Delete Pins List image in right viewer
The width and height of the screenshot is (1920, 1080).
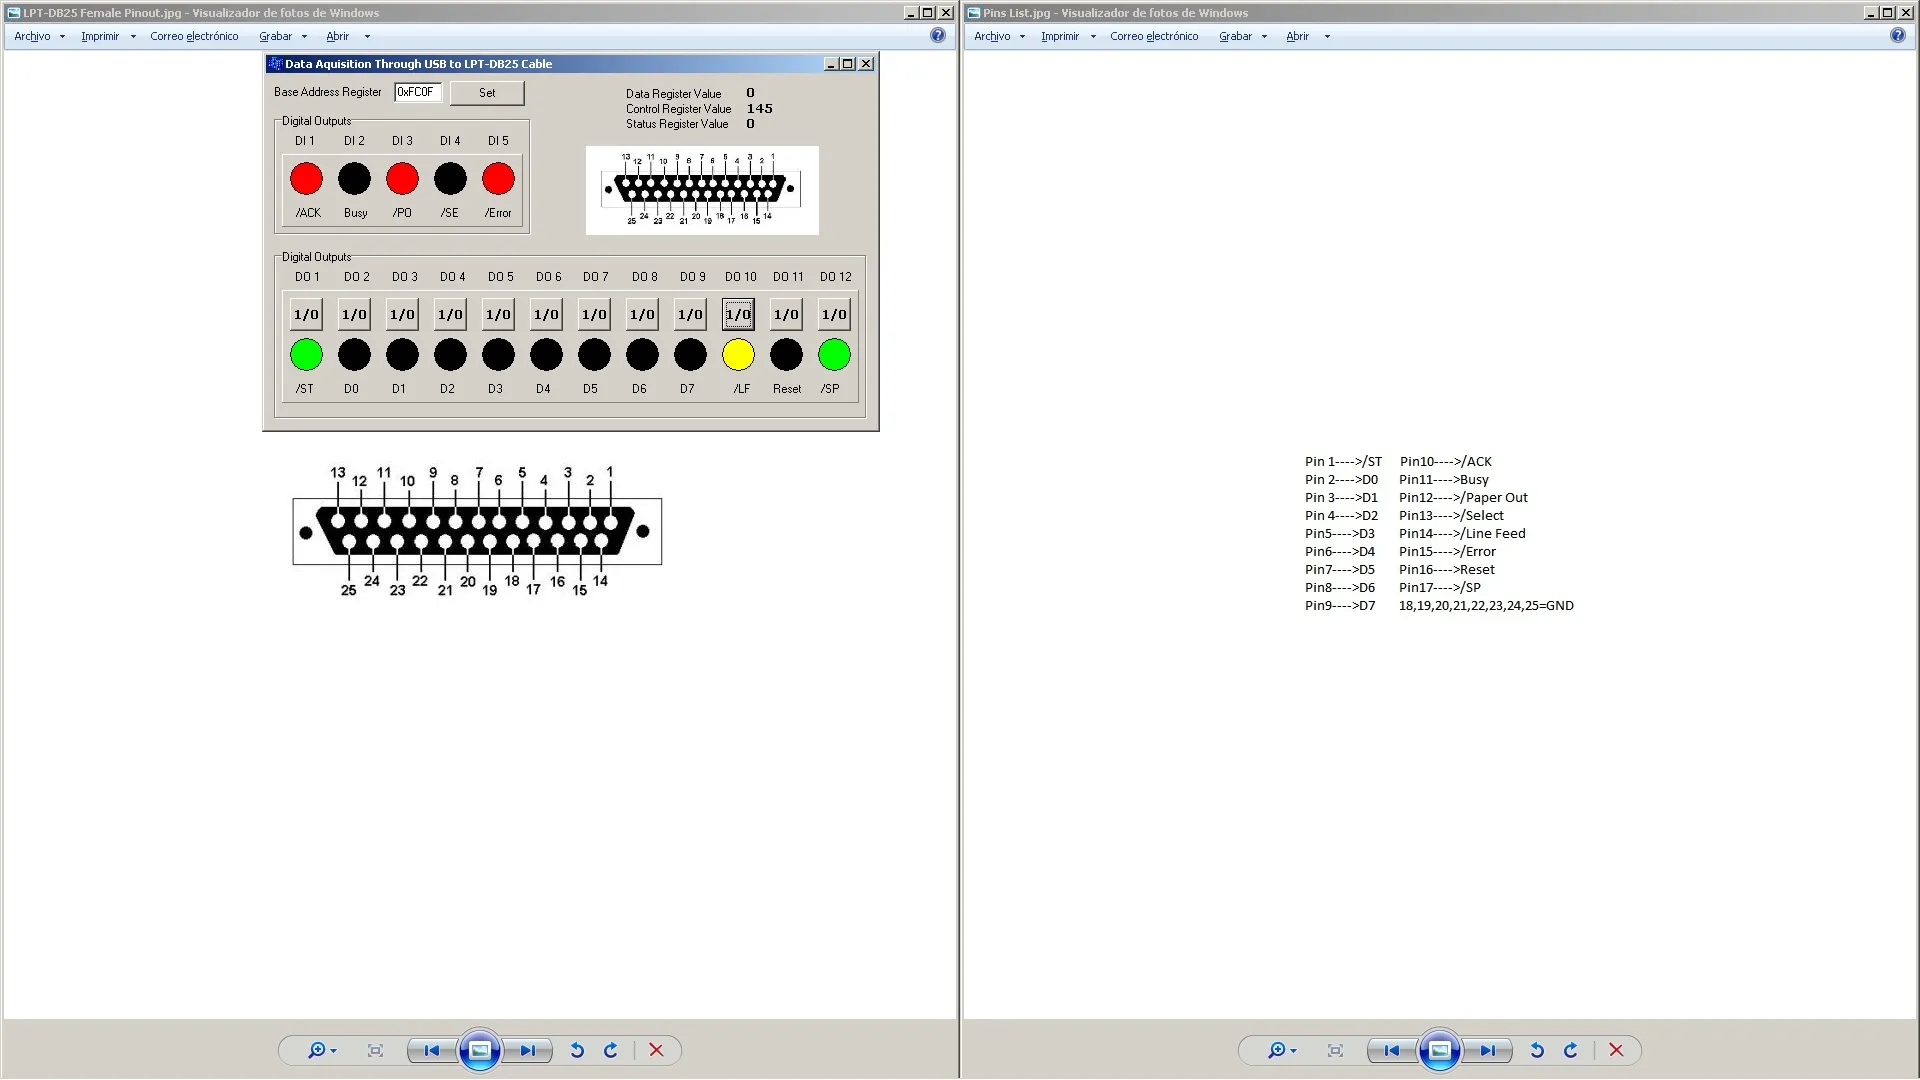[1616, 1050]
